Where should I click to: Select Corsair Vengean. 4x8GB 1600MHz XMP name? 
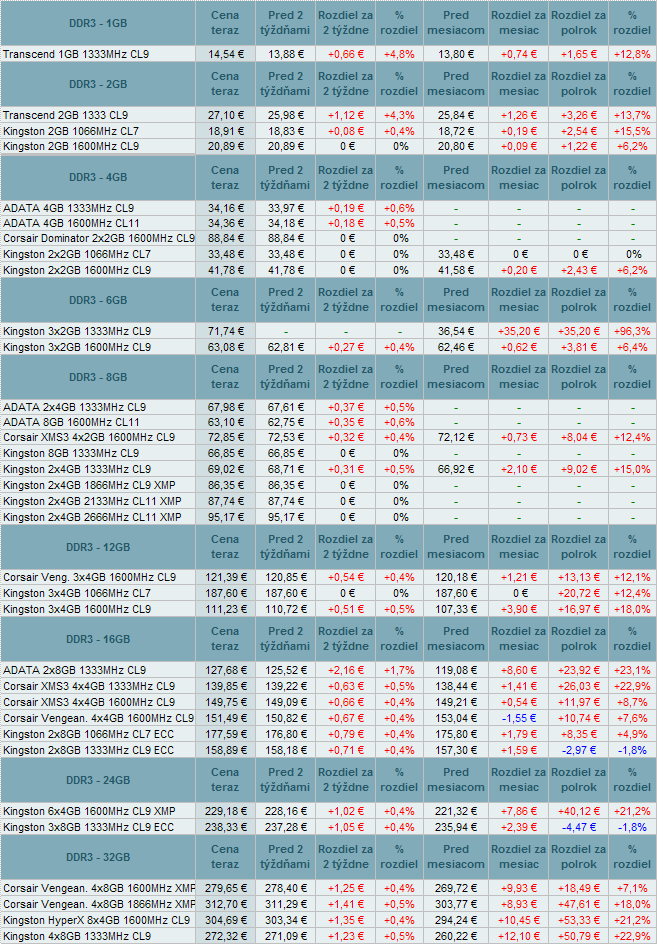click(99, 889)
